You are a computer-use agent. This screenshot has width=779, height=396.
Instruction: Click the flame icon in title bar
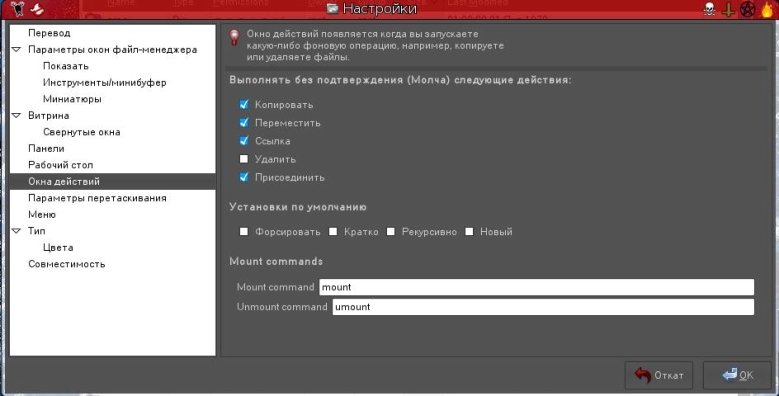(767, 9)
